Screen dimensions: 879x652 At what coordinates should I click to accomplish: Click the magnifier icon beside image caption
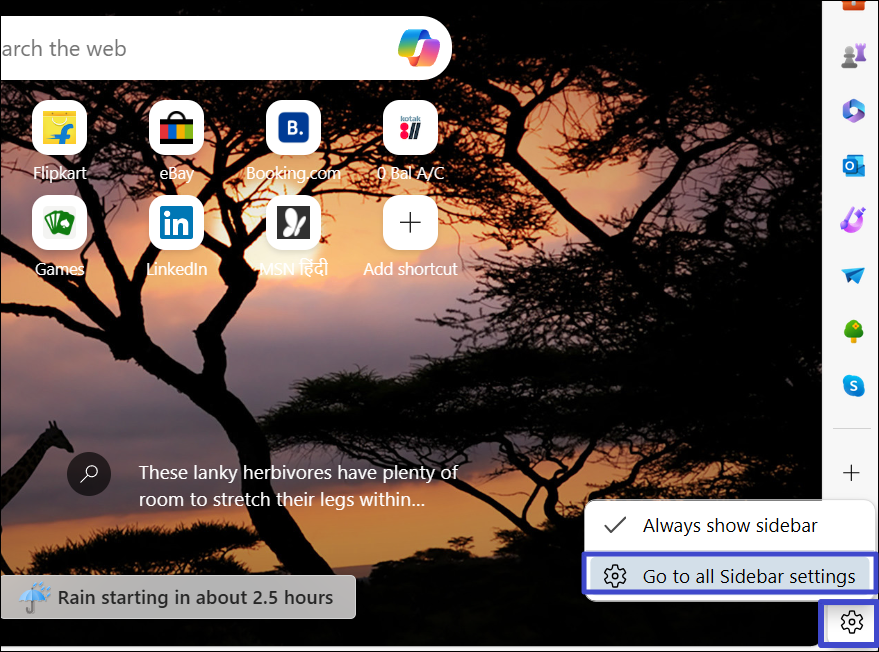[89, 474]
